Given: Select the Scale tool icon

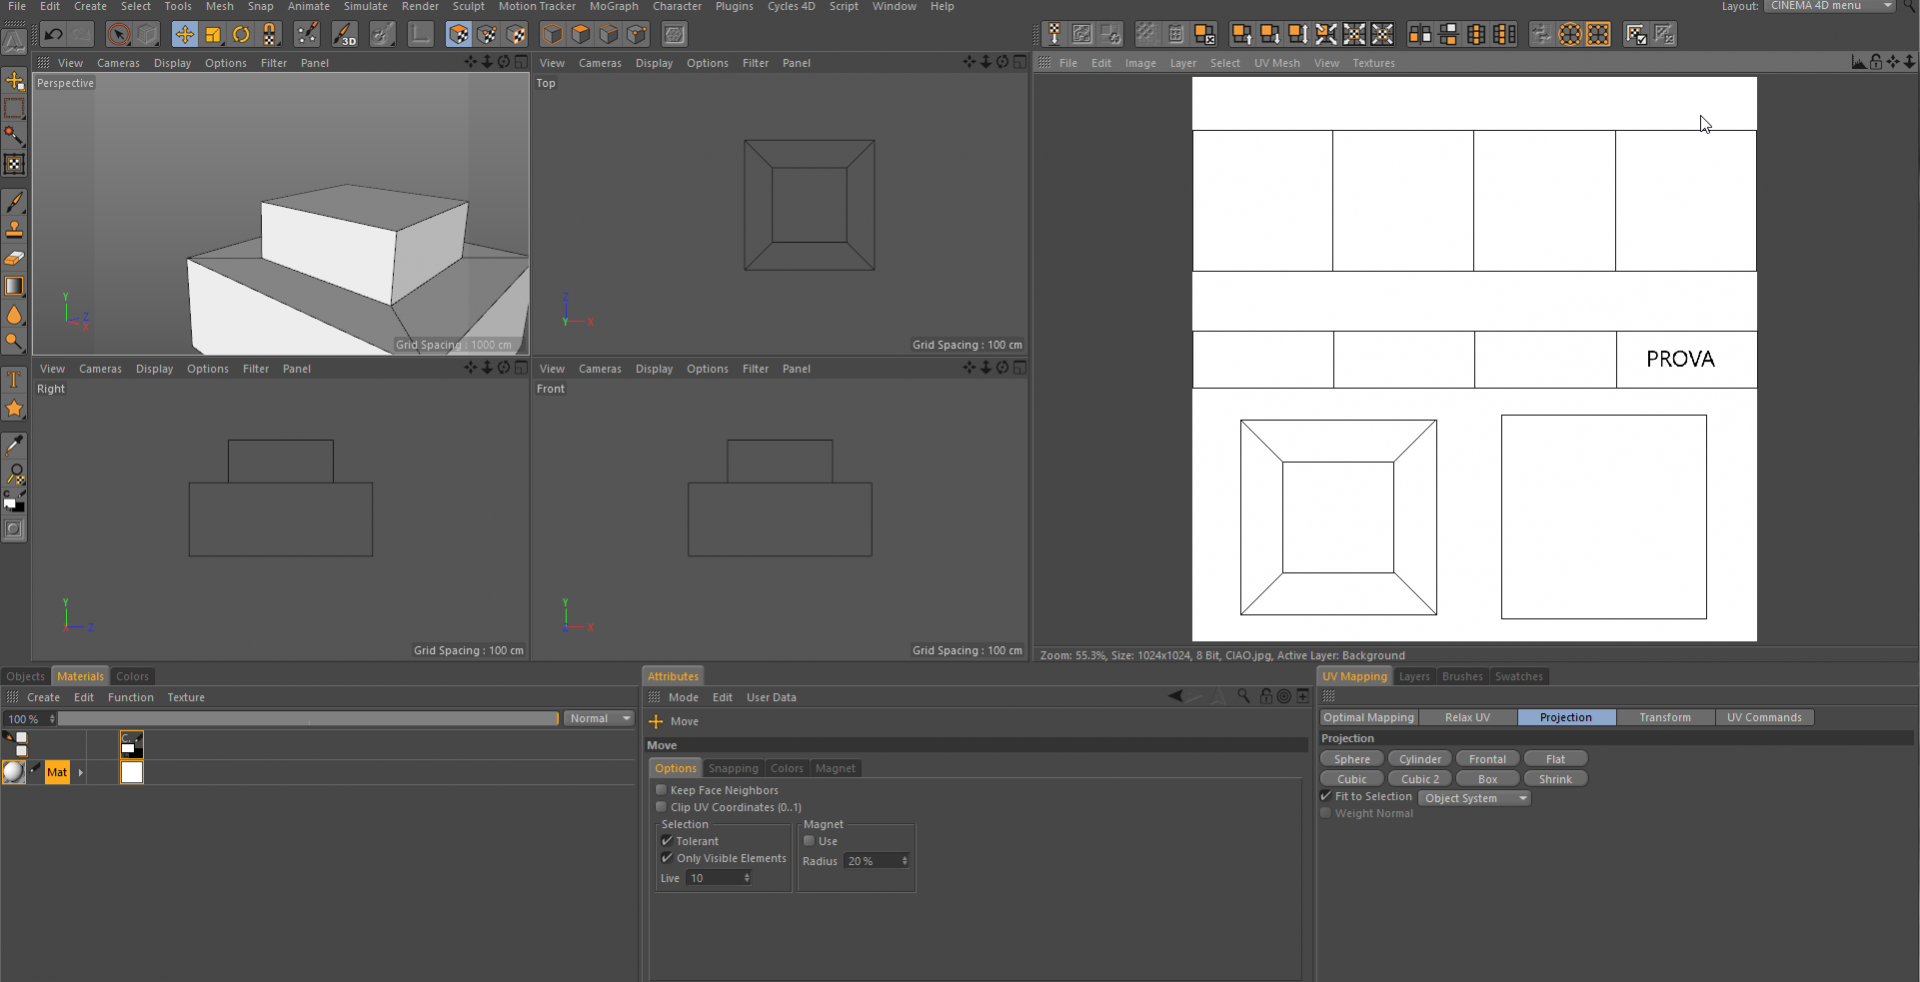Looking at the screenshot, I should click(213, 35).
